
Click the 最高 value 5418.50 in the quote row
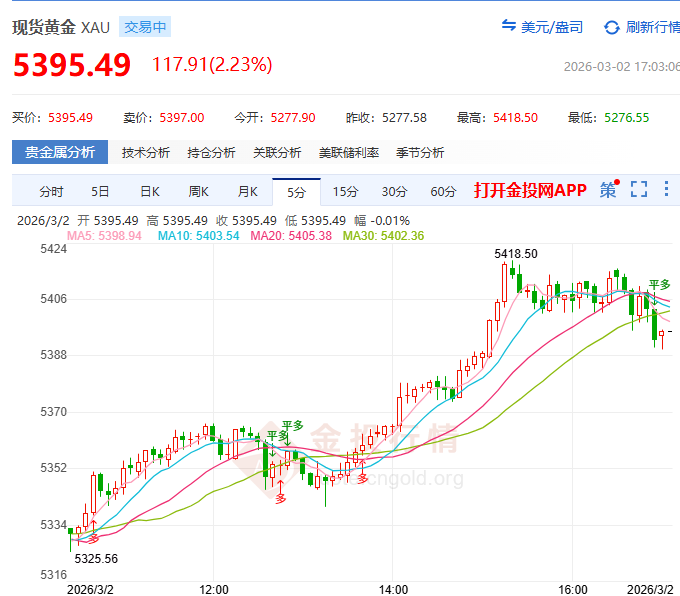[x=516, y=118]
